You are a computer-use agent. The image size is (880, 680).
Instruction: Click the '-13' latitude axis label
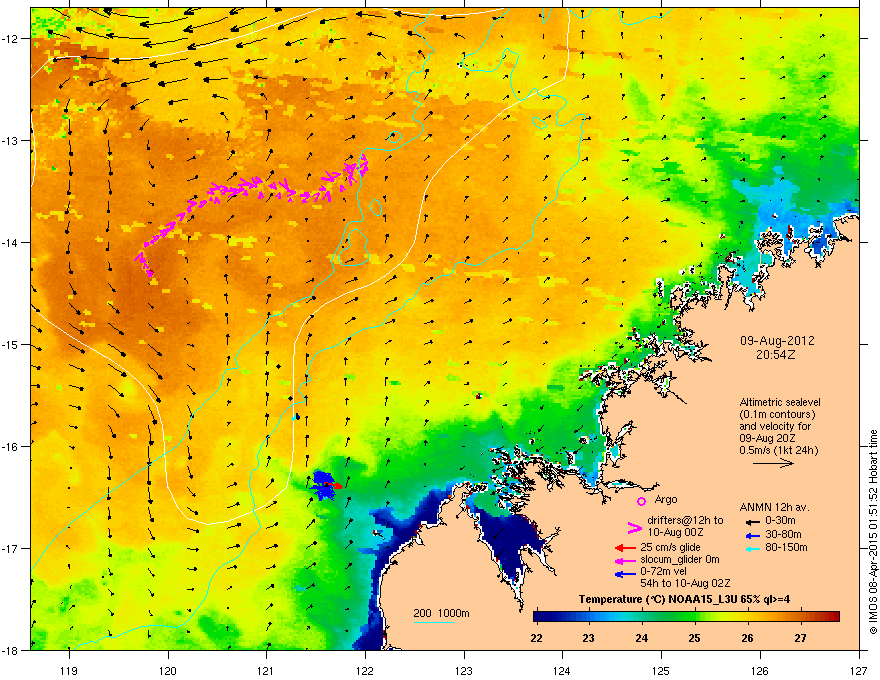coord(11,140)
